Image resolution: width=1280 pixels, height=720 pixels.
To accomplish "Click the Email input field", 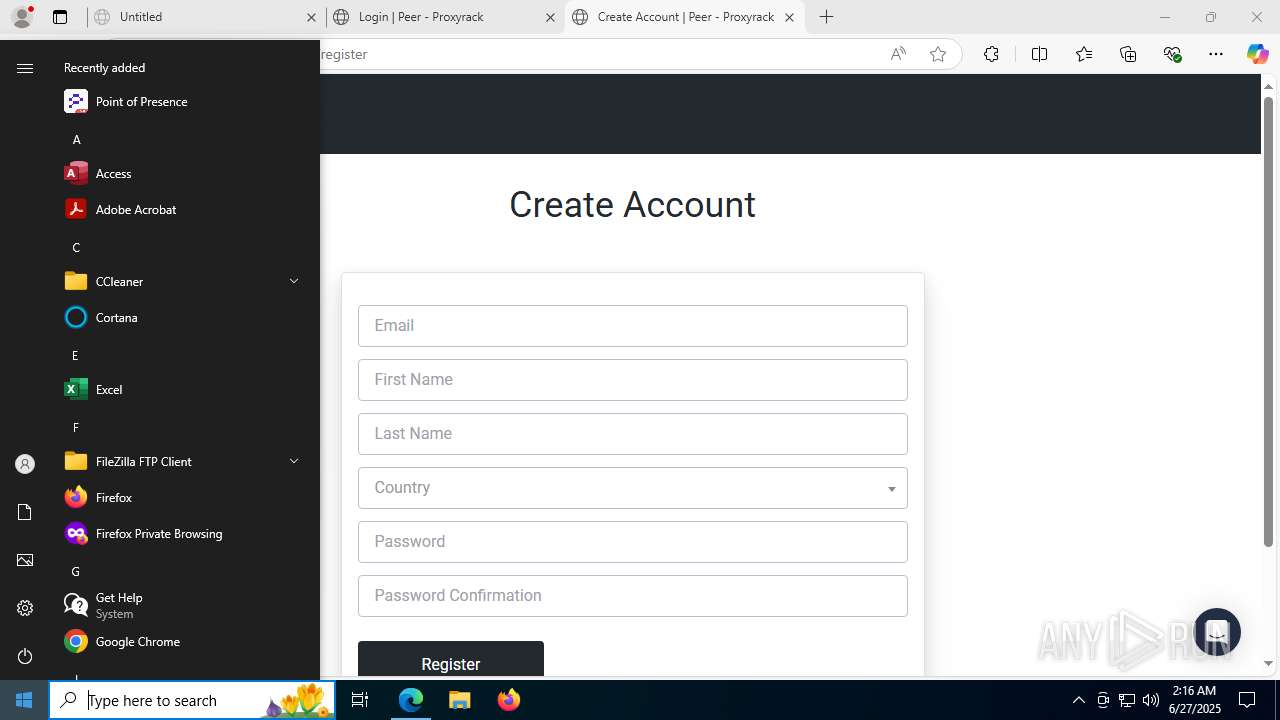I will click(x=633, y=326).
